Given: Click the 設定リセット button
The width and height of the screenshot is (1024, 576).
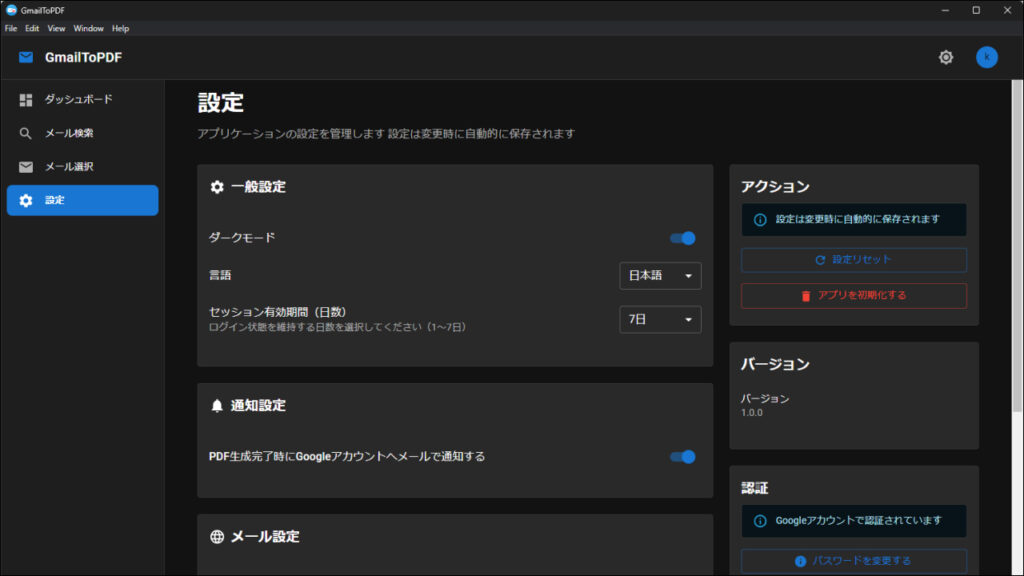Looking at the screenshot, I should point(854,260).
